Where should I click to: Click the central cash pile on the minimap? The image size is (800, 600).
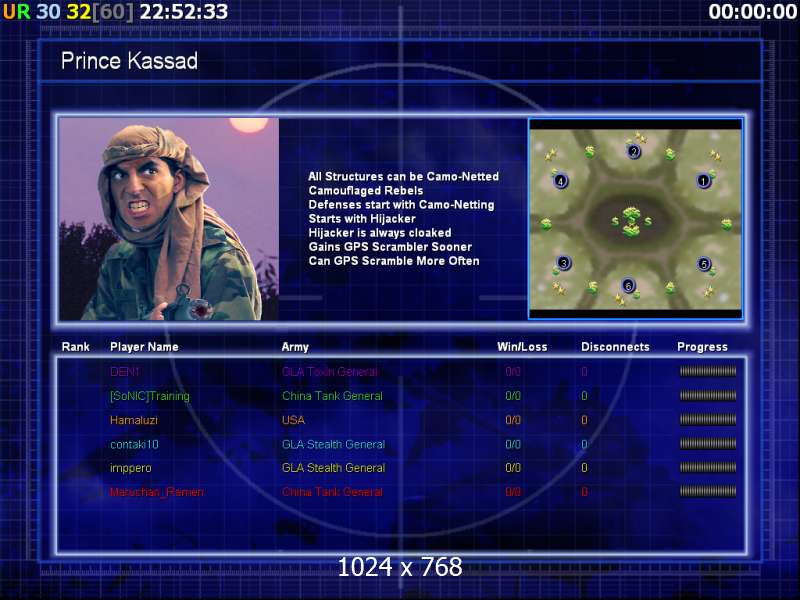(632, 221)
